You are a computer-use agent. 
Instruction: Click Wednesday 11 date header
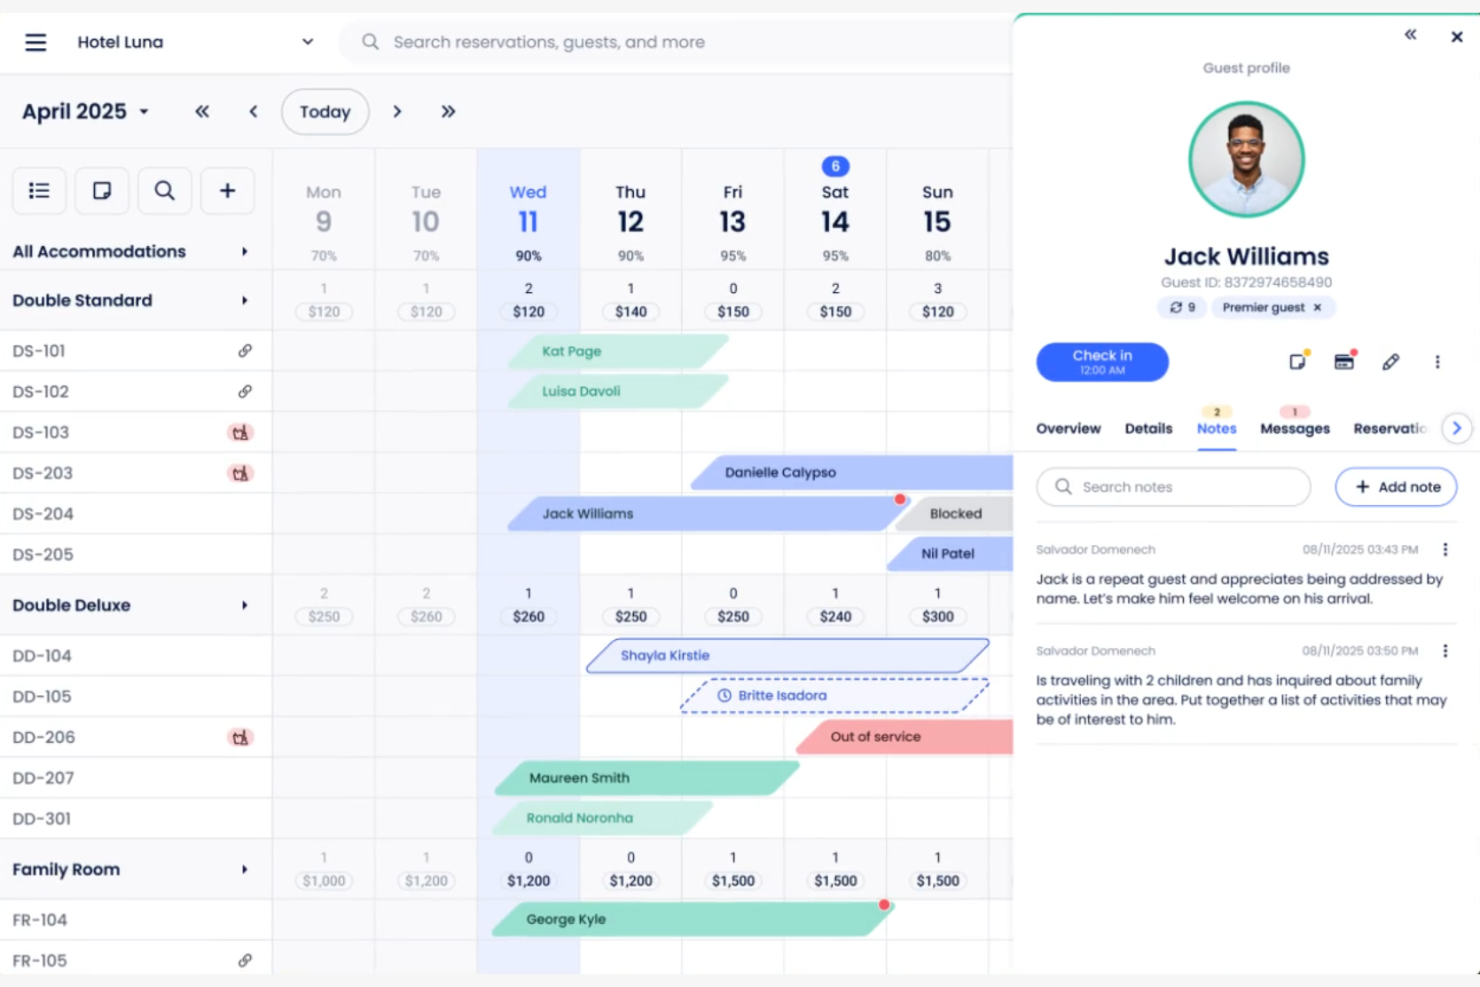528,208
